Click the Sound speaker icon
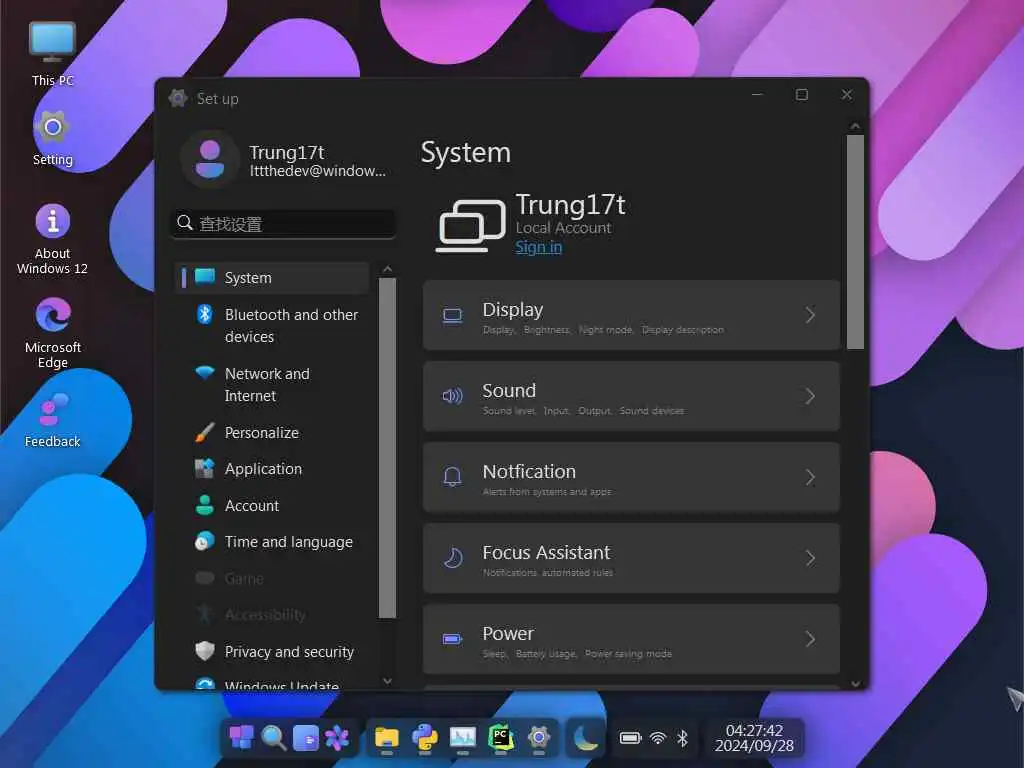The width and height of the screenshot is (1024, 768). [453, 396]
